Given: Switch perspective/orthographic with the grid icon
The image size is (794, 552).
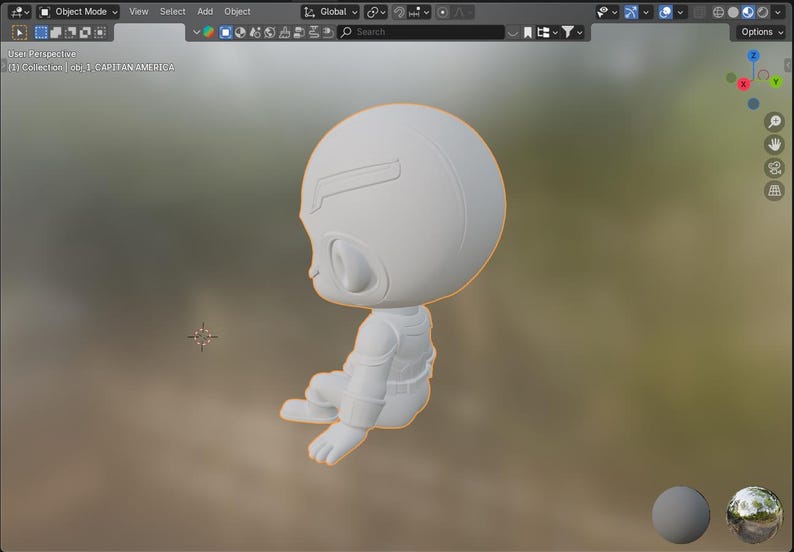Looking at the screenshot, I should [x=774, y=191].
